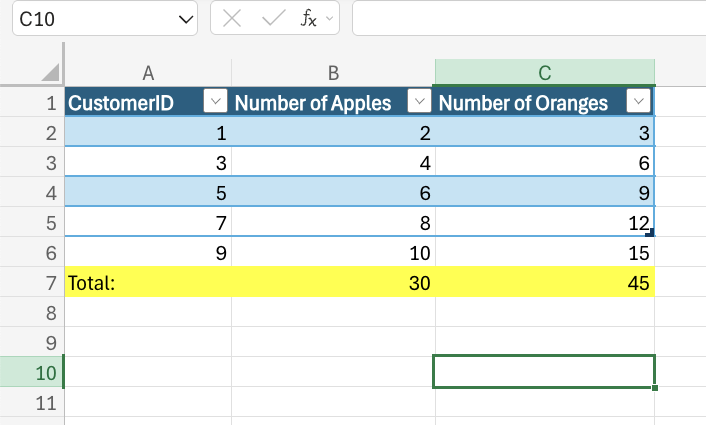This screenshot has width=706, height=425.
Task: Select row 9 header
Action: (32, 342)
